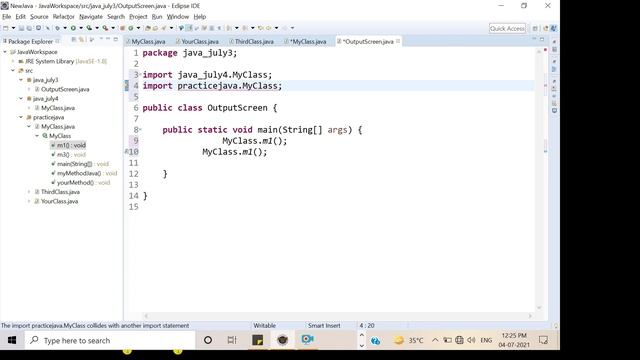Screen dimensions: 640x360
Task: Toggle the main method fold on line 8
Action: point(141,129)
